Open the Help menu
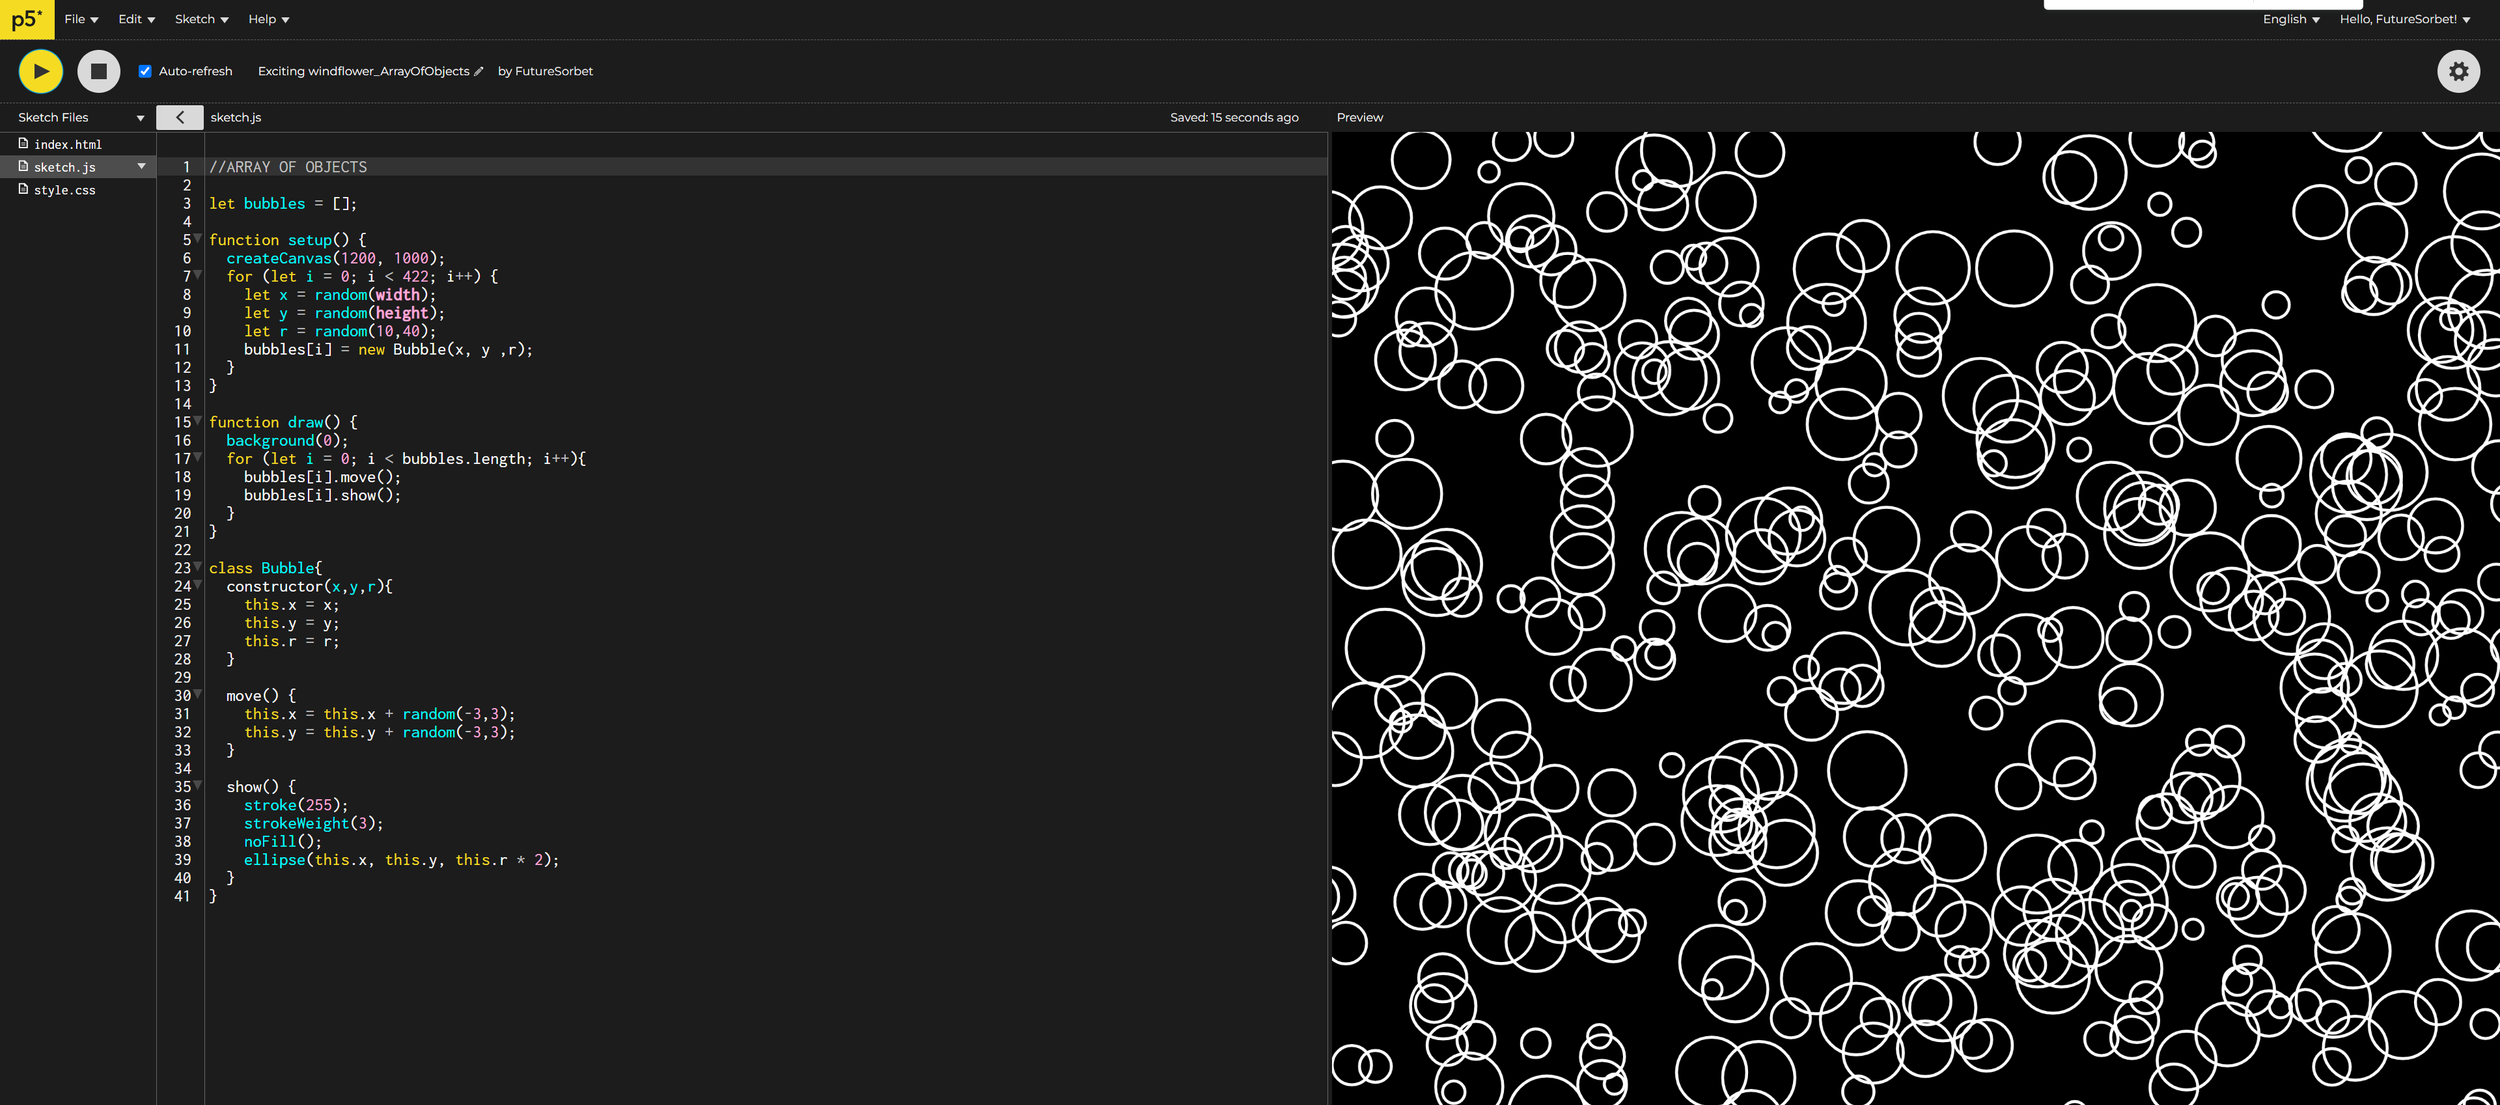The height and width of the screenshot is (1105, 2500). click(x=268, y=19)
